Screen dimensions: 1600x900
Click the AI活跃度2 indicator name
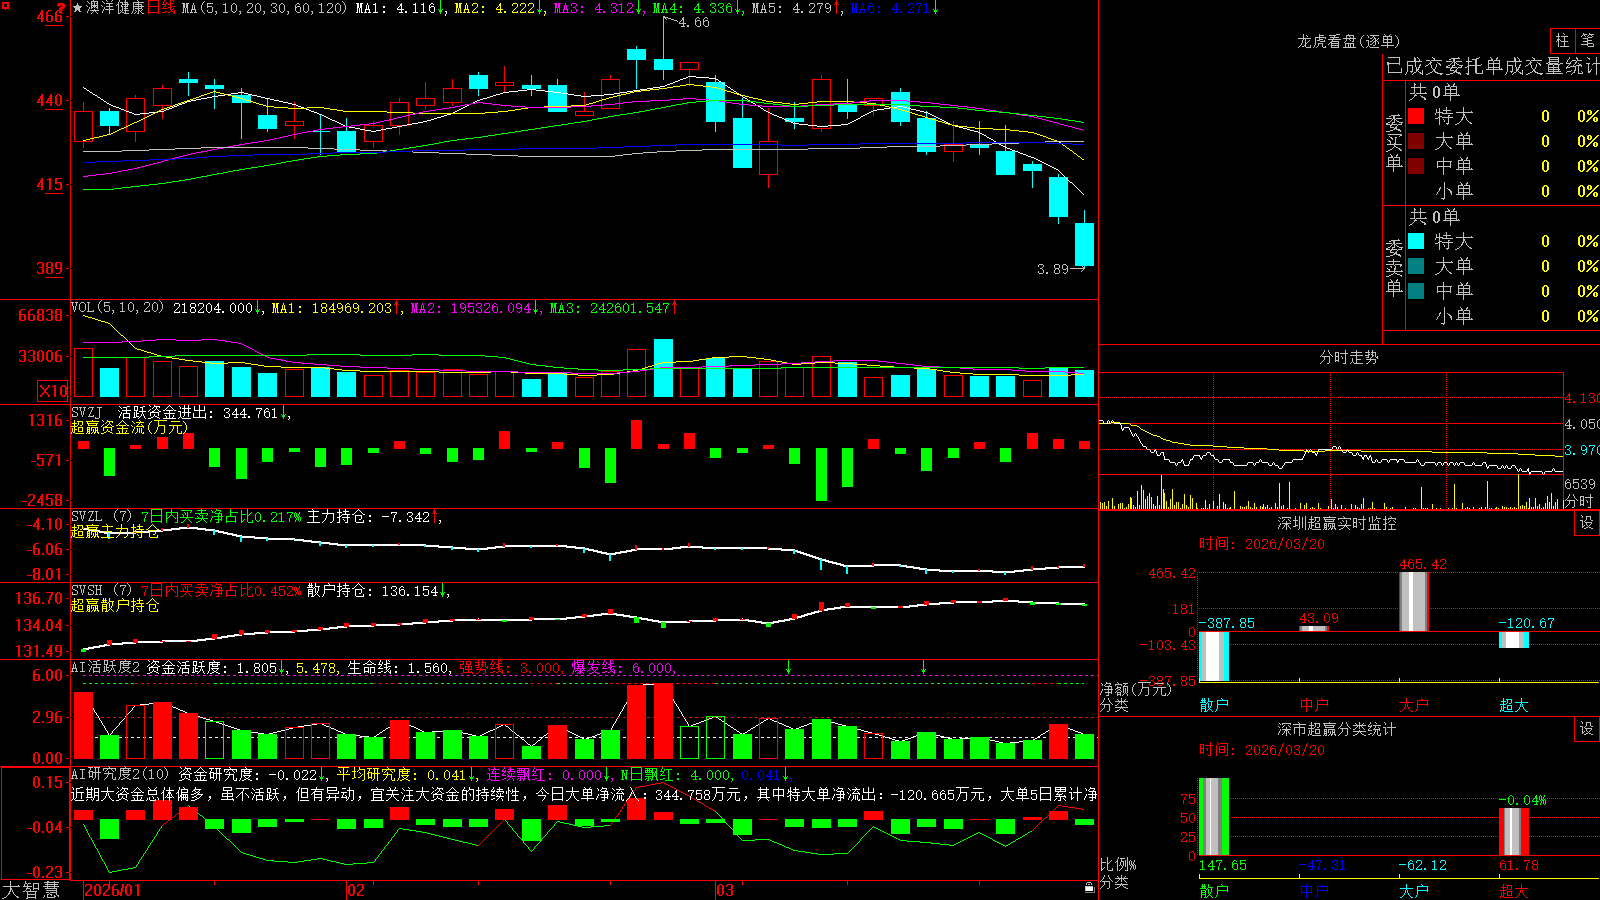106,667
